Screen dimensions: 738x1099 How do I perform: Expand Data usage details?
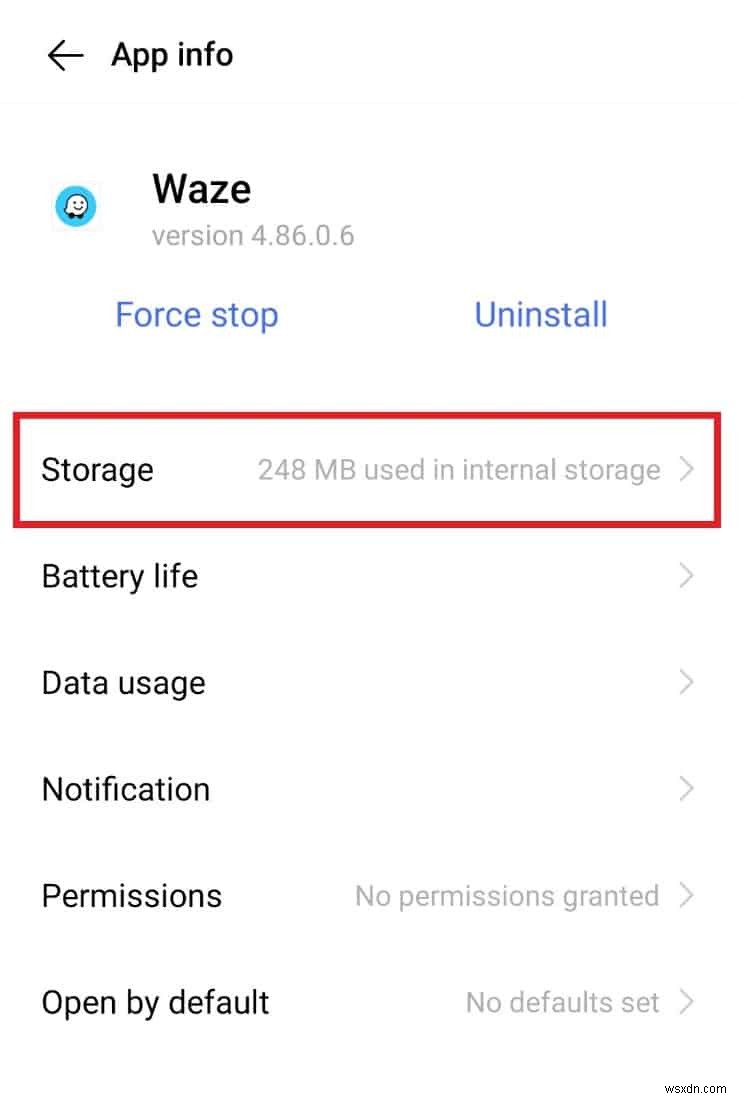click(x=686, y=682)
